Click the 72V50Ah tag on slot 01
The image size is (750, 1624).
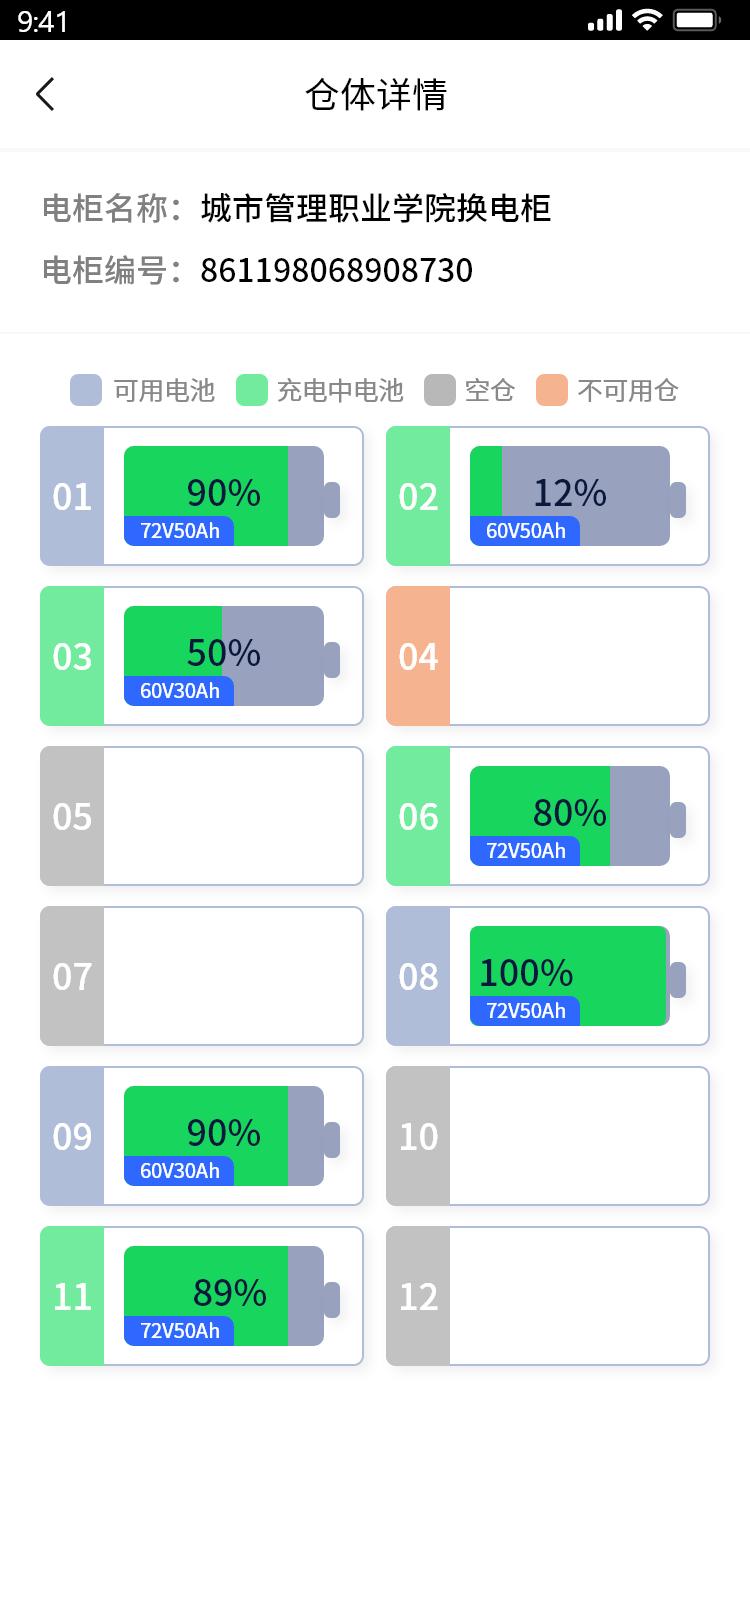click(x=178, y=531)
